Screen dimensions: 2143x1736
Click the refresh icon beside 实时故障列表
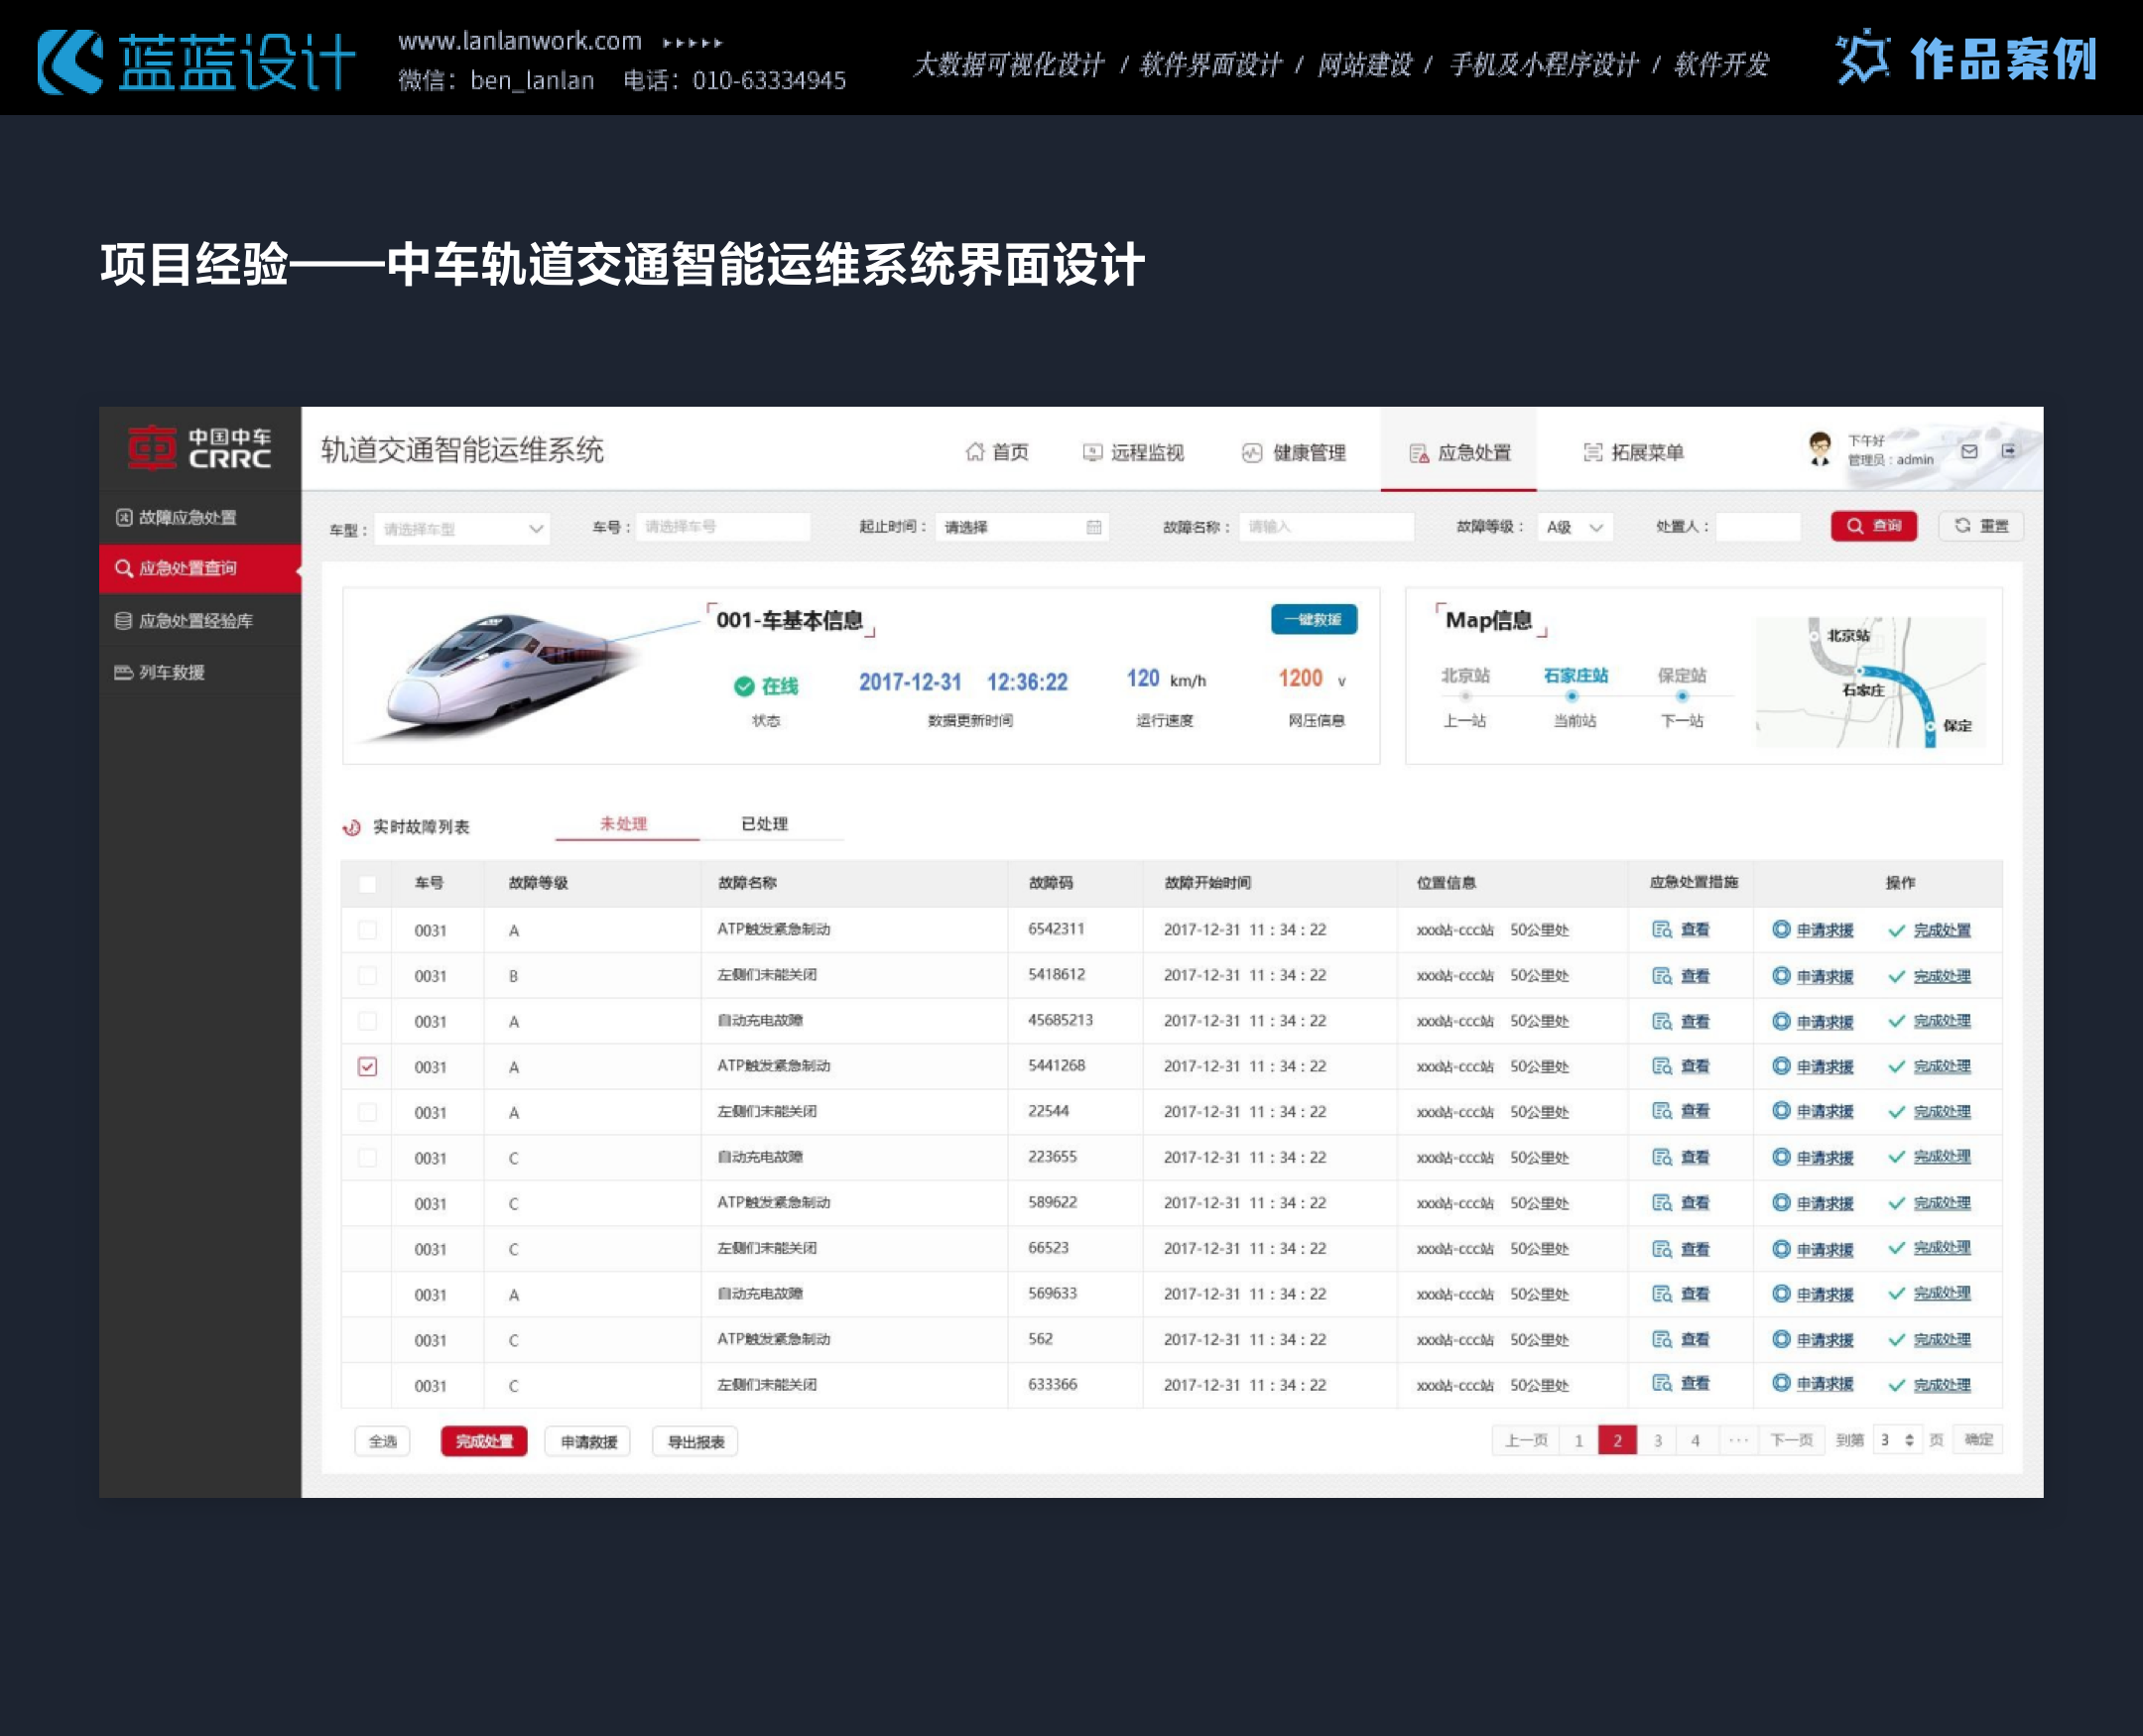(352, 826)
